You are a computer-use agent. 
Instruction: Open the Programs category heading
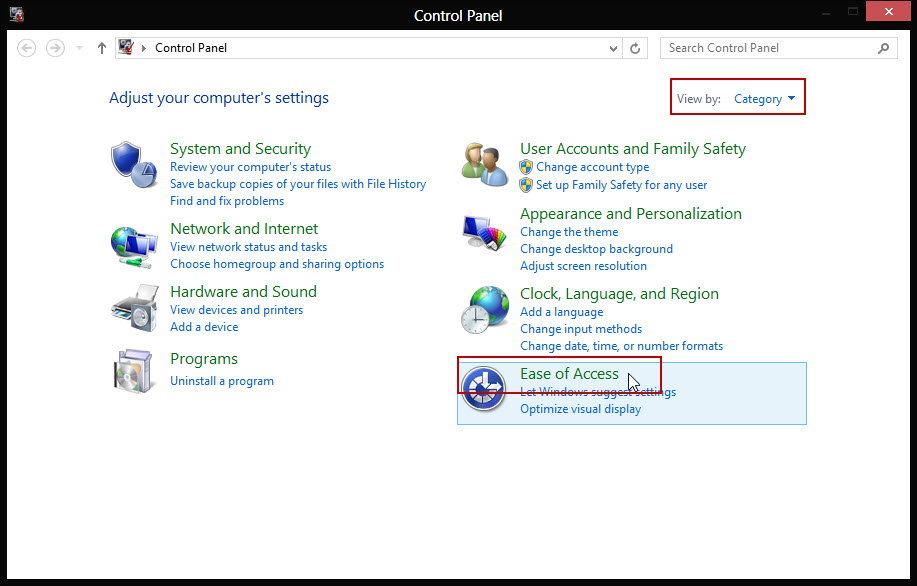pos(204,359)
